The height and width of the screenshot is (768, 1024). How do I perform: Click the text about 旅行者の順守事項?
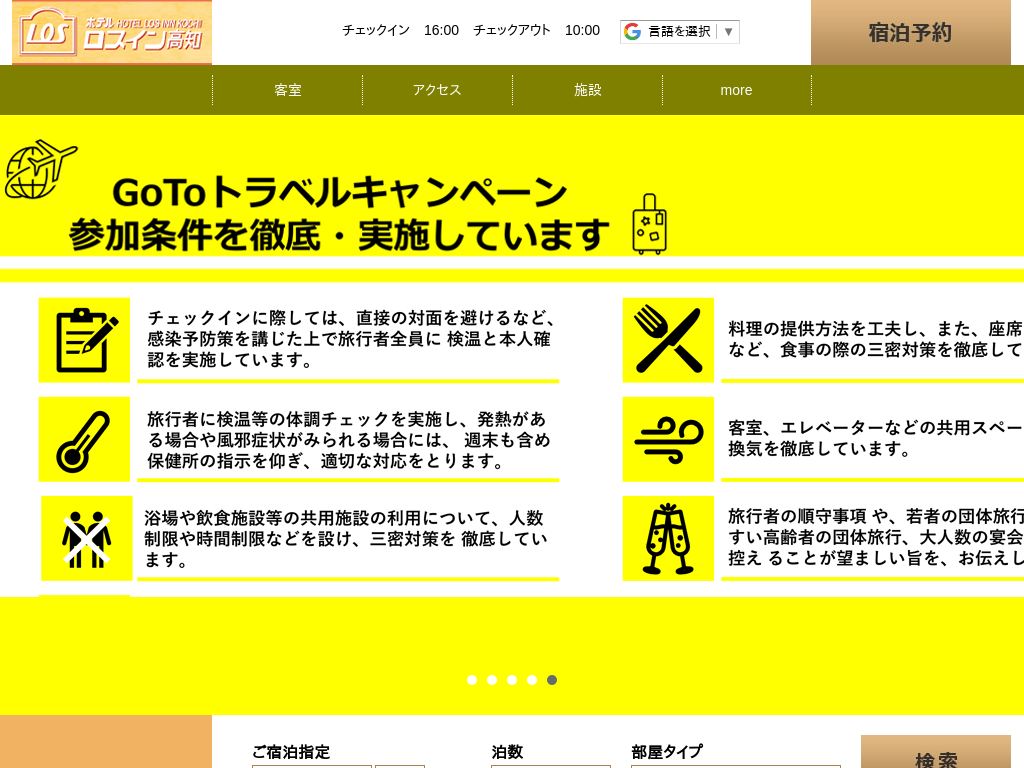876,537
